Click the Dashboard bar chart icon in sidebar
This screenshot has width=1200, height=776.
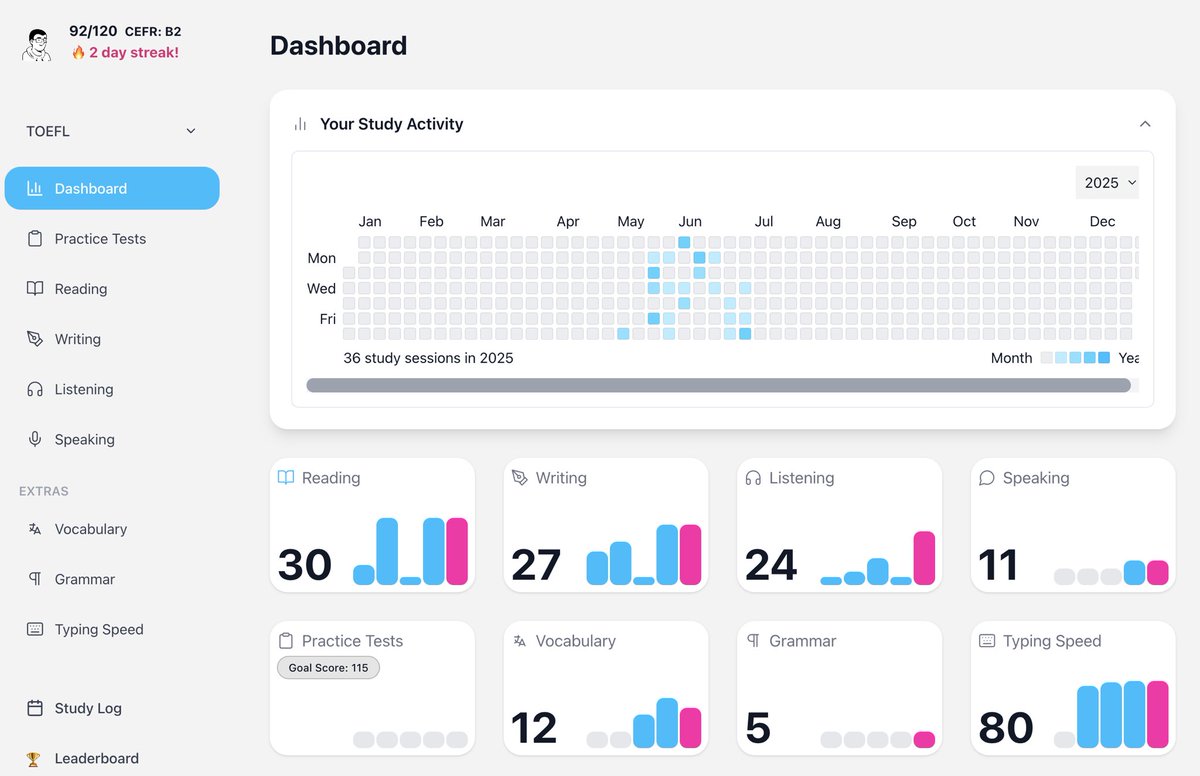35,188
